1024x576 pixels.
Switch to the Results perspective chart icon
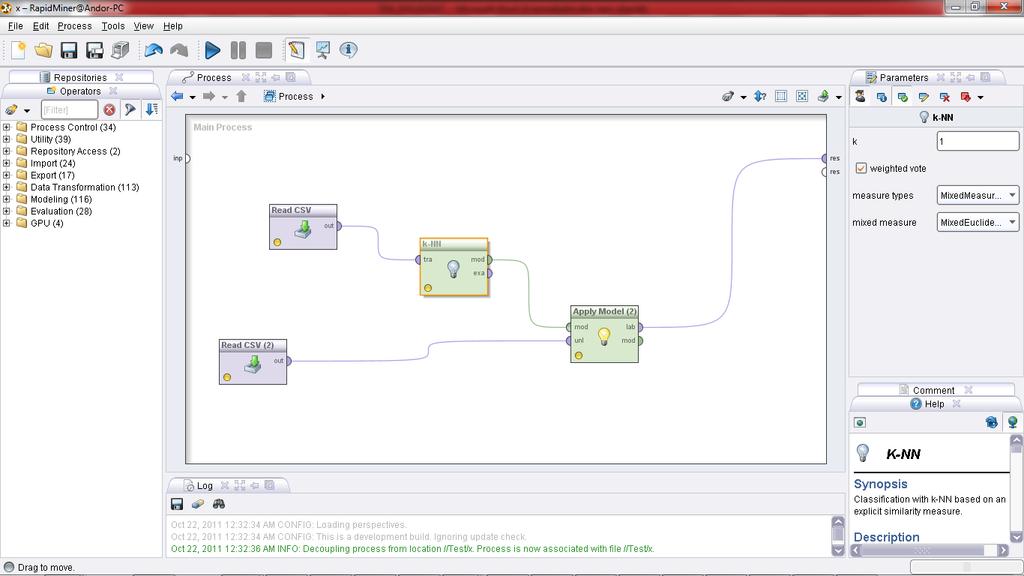[x=323, y=50]
